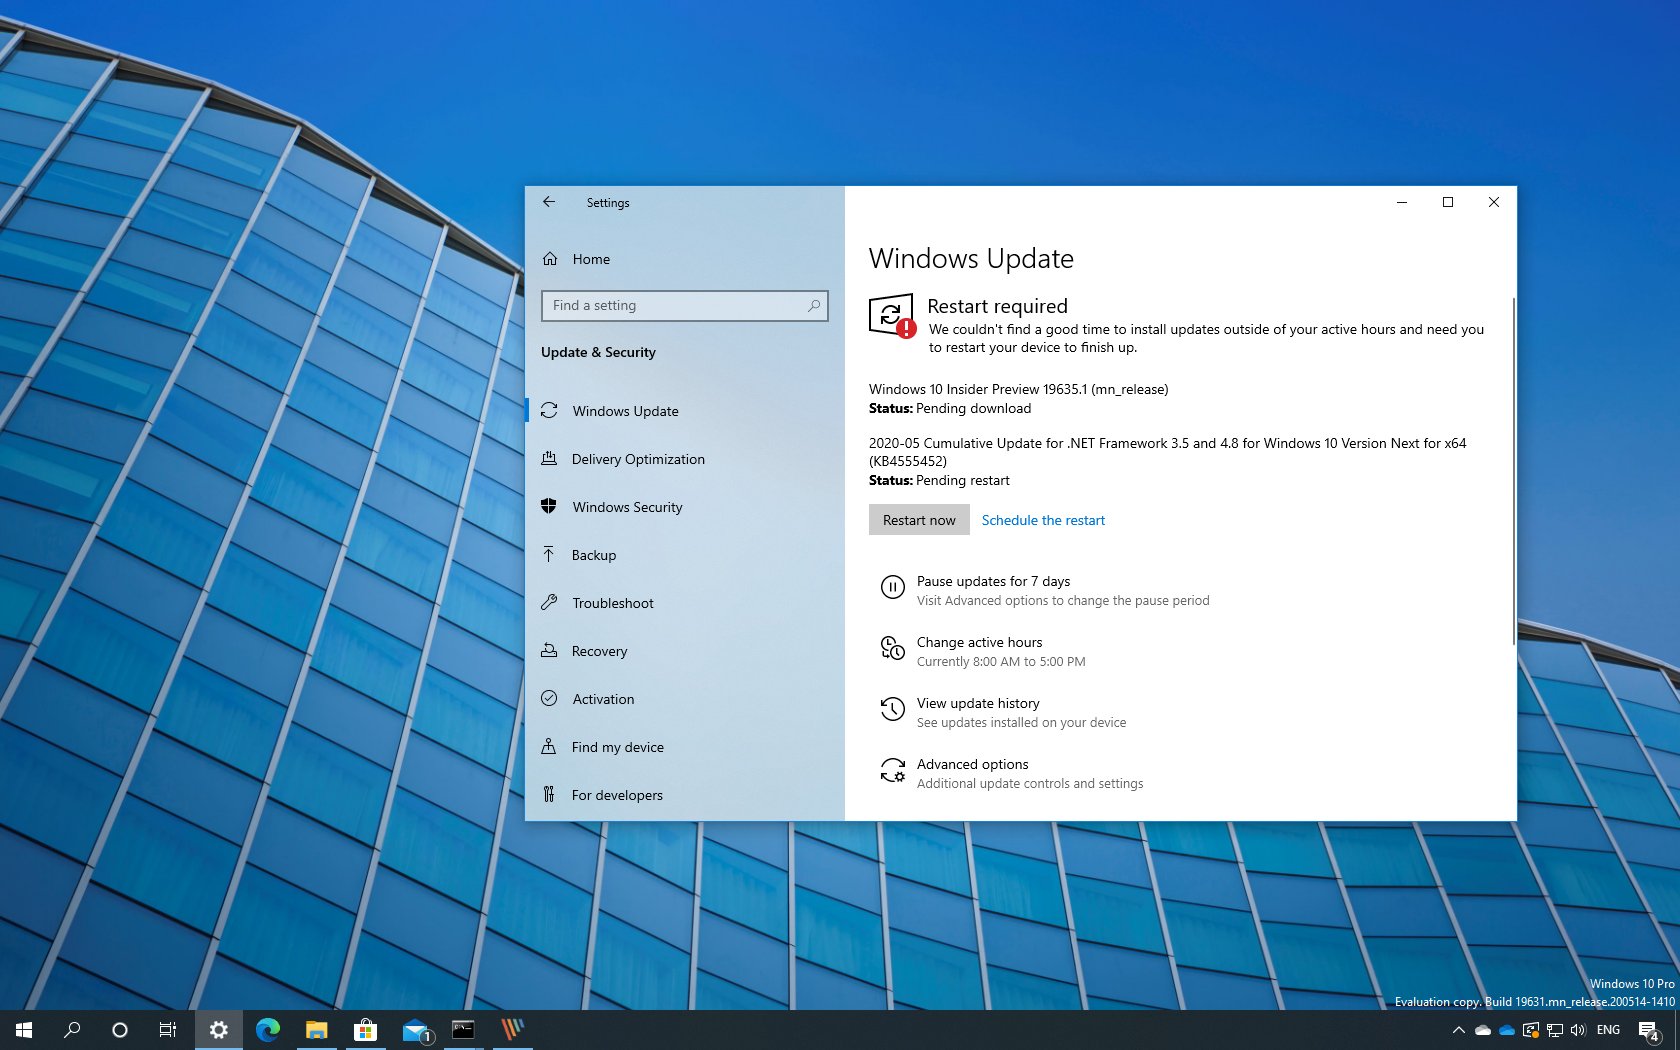Click the clock icon beside Change active hours

point(892,648)
